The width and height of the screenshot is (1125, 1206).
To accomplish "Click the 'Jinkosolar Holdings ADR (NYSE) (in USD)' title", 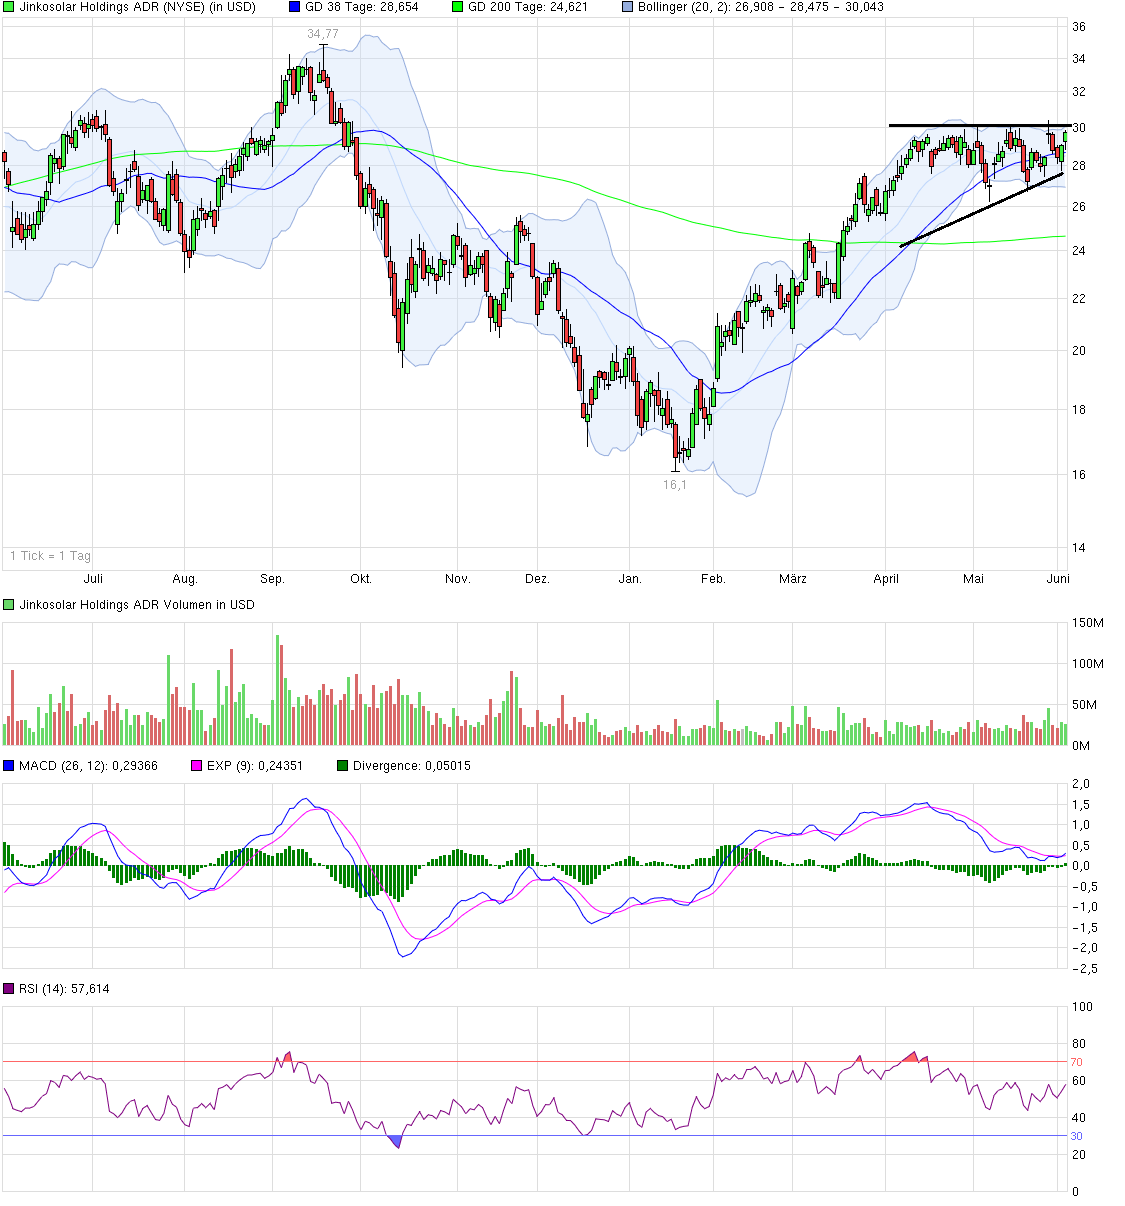I will [138, 7].
